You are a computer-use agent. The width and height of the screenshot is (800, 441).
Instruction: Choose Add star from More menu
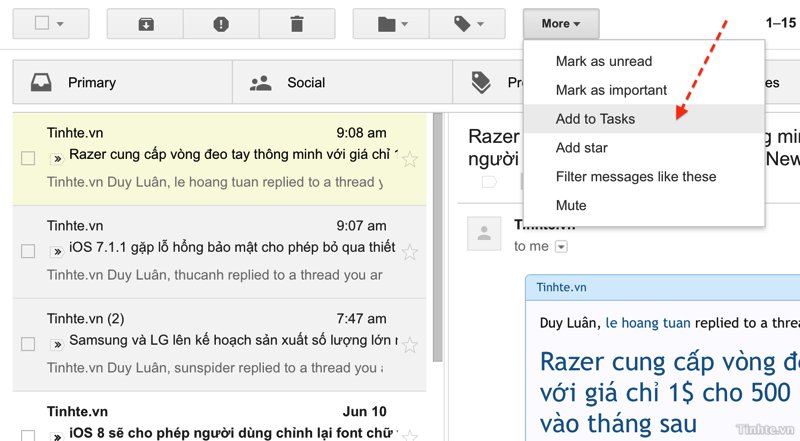[644, 148]
